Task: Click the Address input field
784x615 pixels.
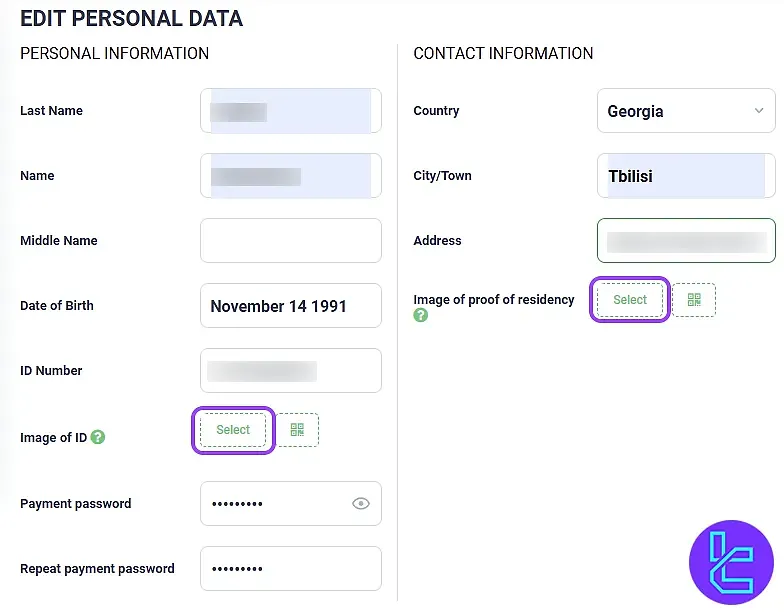Action: tap(685, 241)
